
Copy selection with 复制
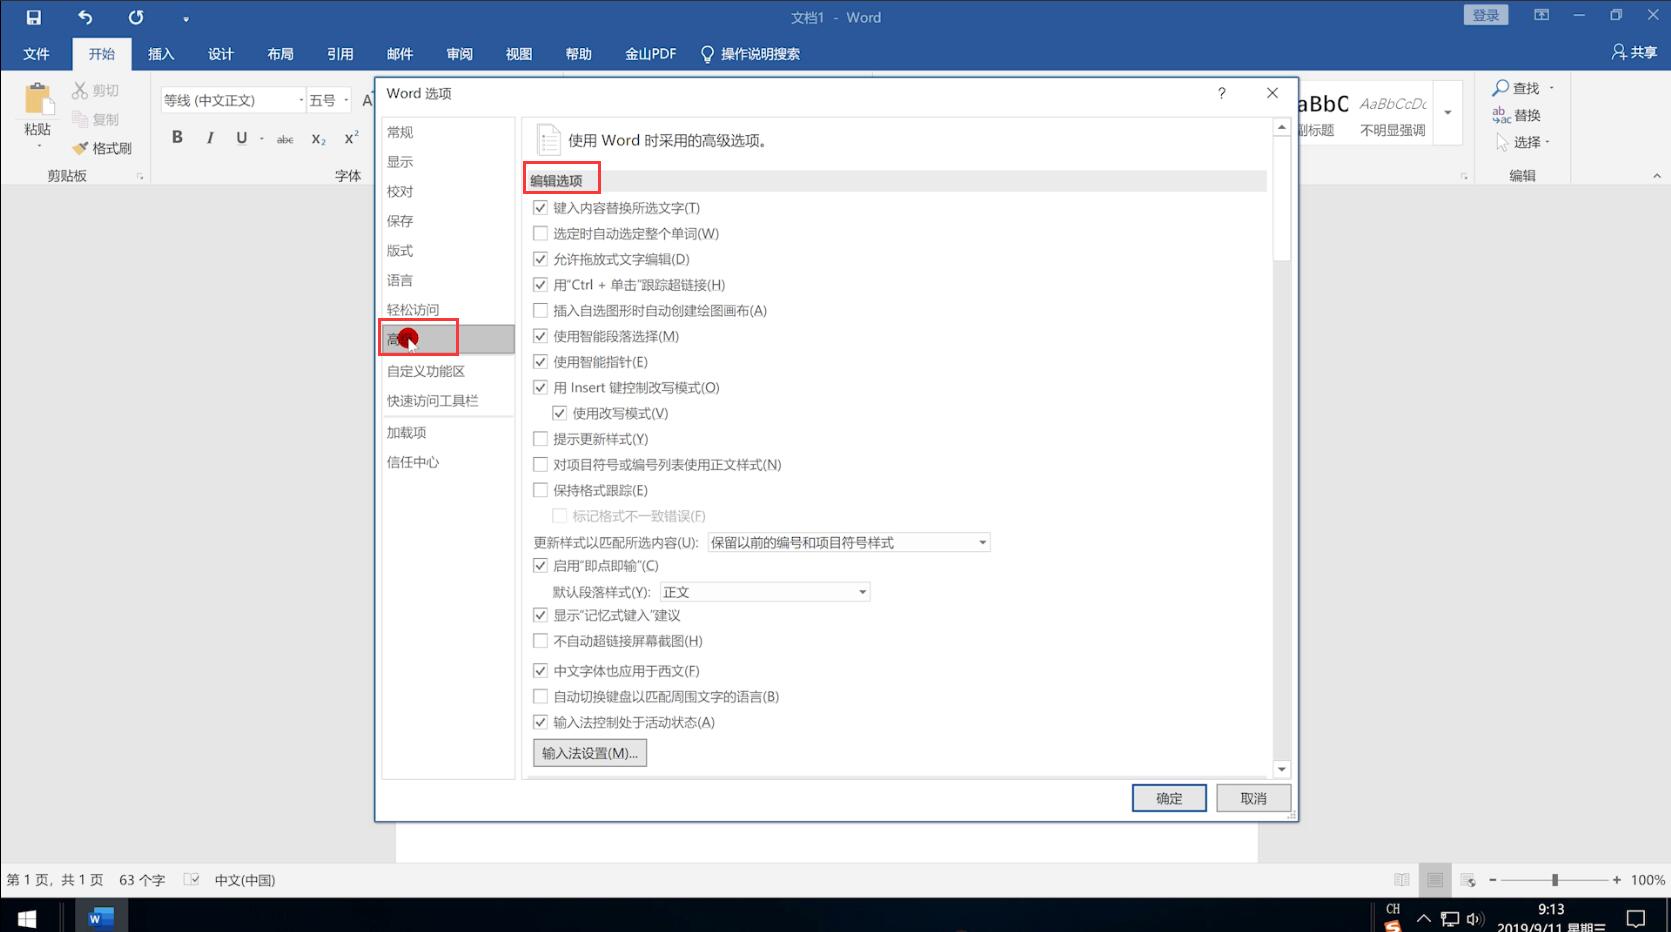[x=96, y=119]
